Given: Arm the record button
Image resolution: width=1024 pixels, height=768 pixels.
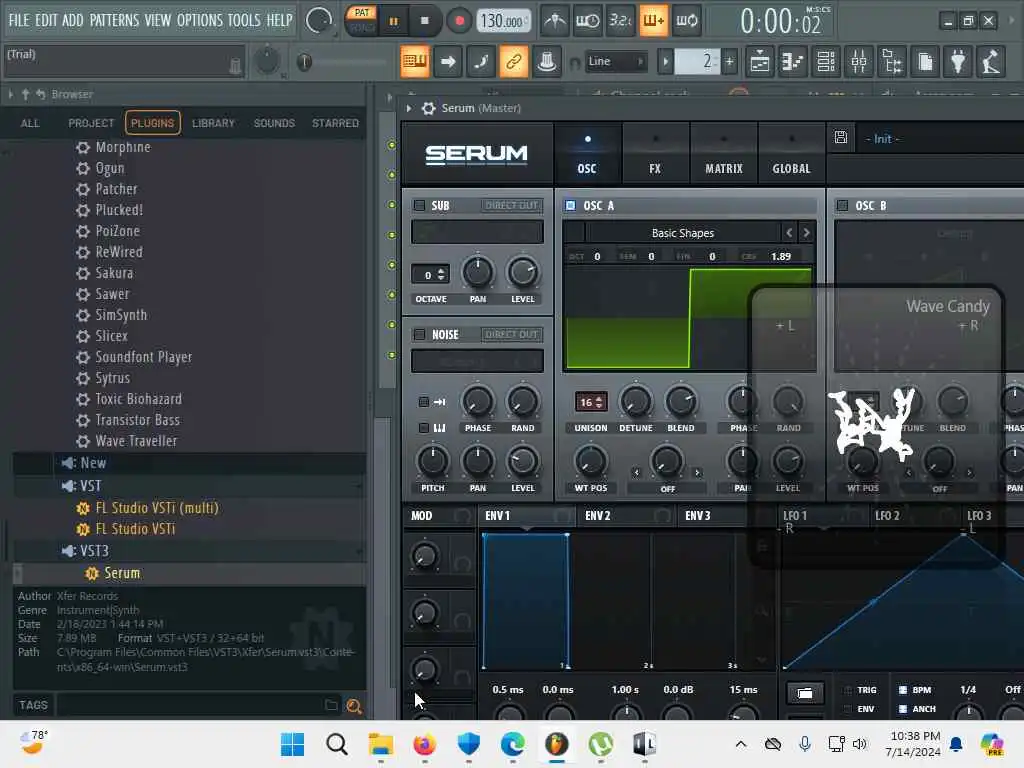Looking at the screenshot, I should 459,21.
